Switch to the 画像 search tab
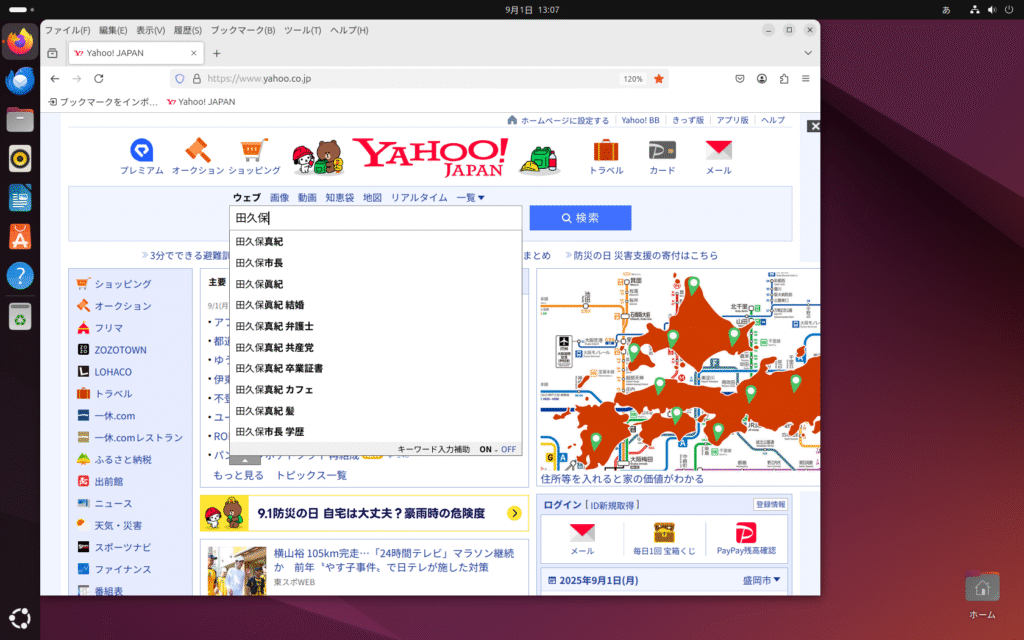Image resolution: width=1024 pixels, height=640 pixels. [x=280, y=197]
